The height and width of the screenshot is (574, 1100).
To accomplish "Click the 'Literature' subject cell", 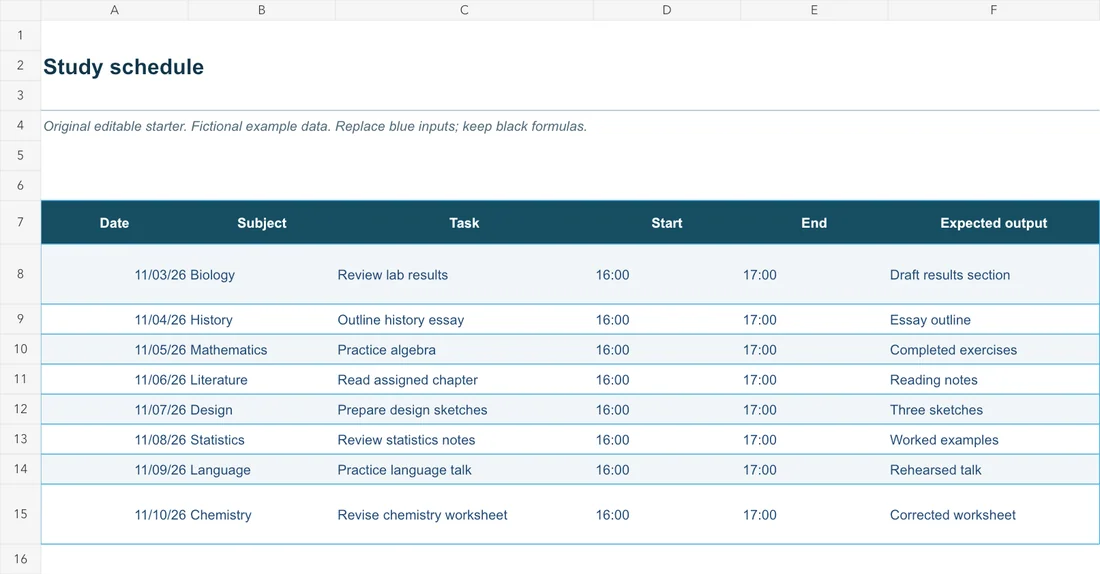I will (262, 380).
